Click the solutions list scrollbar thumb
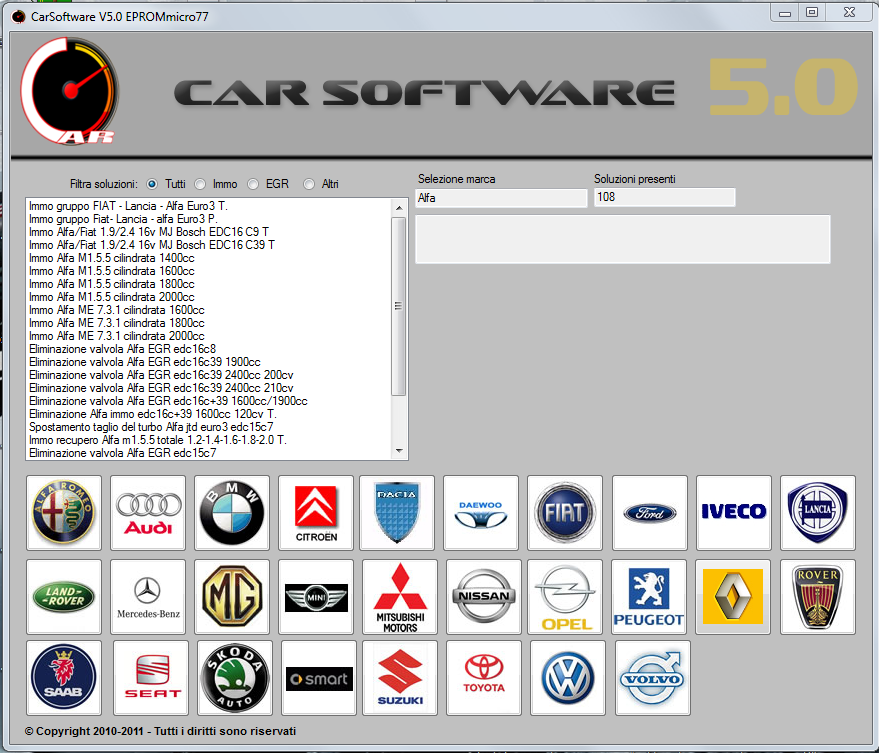The width and height of the screenshot is (879, 753). (x=399, y=306)
